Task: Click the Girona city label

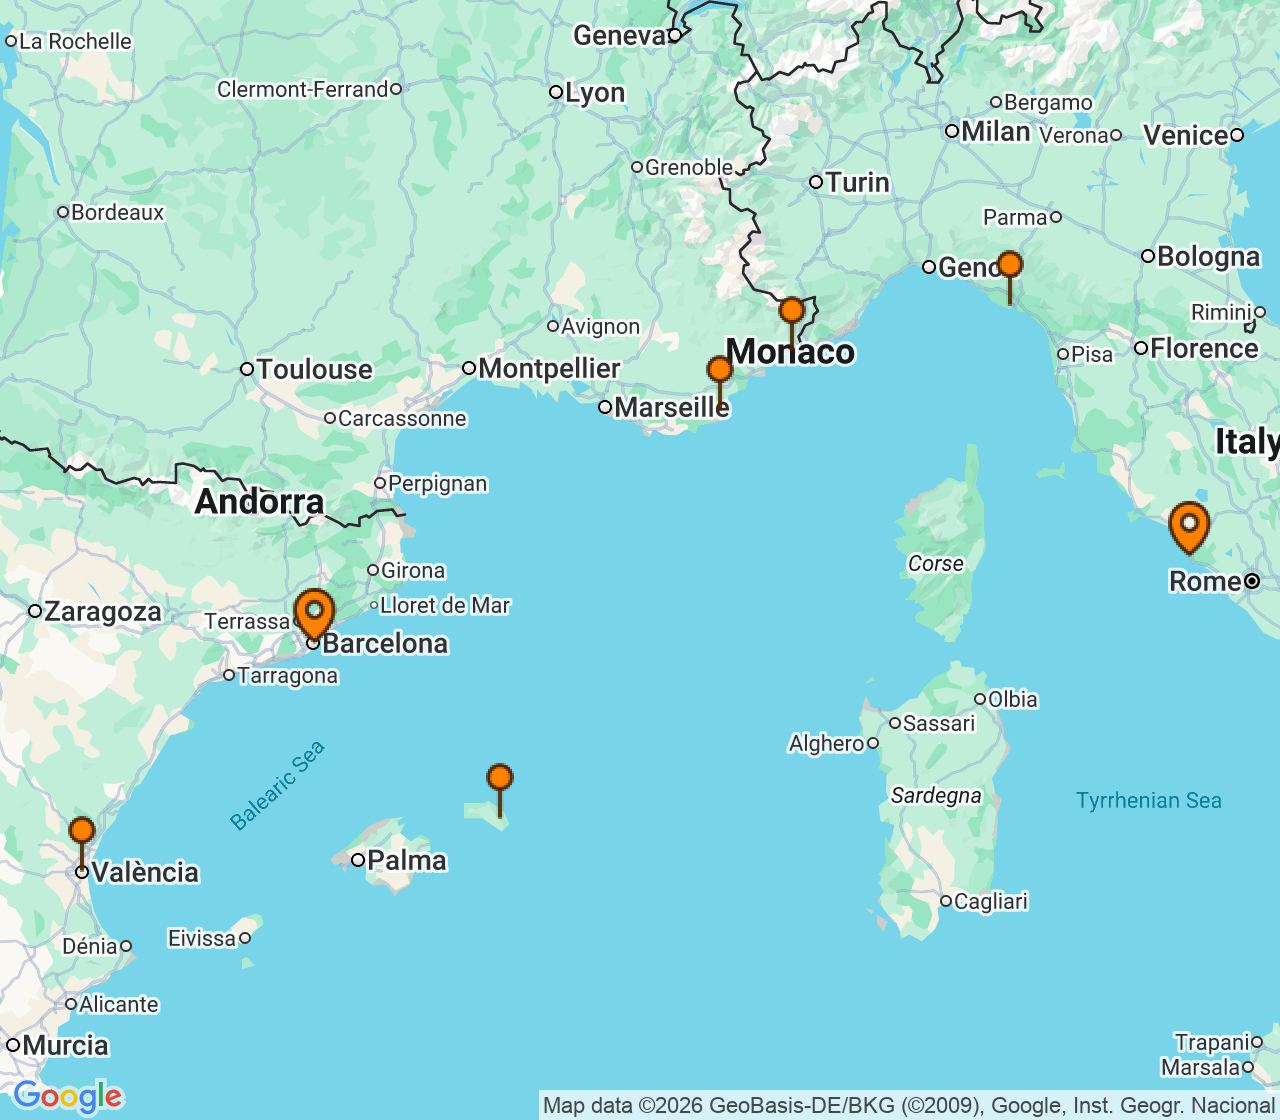Action: click(413, 571)
